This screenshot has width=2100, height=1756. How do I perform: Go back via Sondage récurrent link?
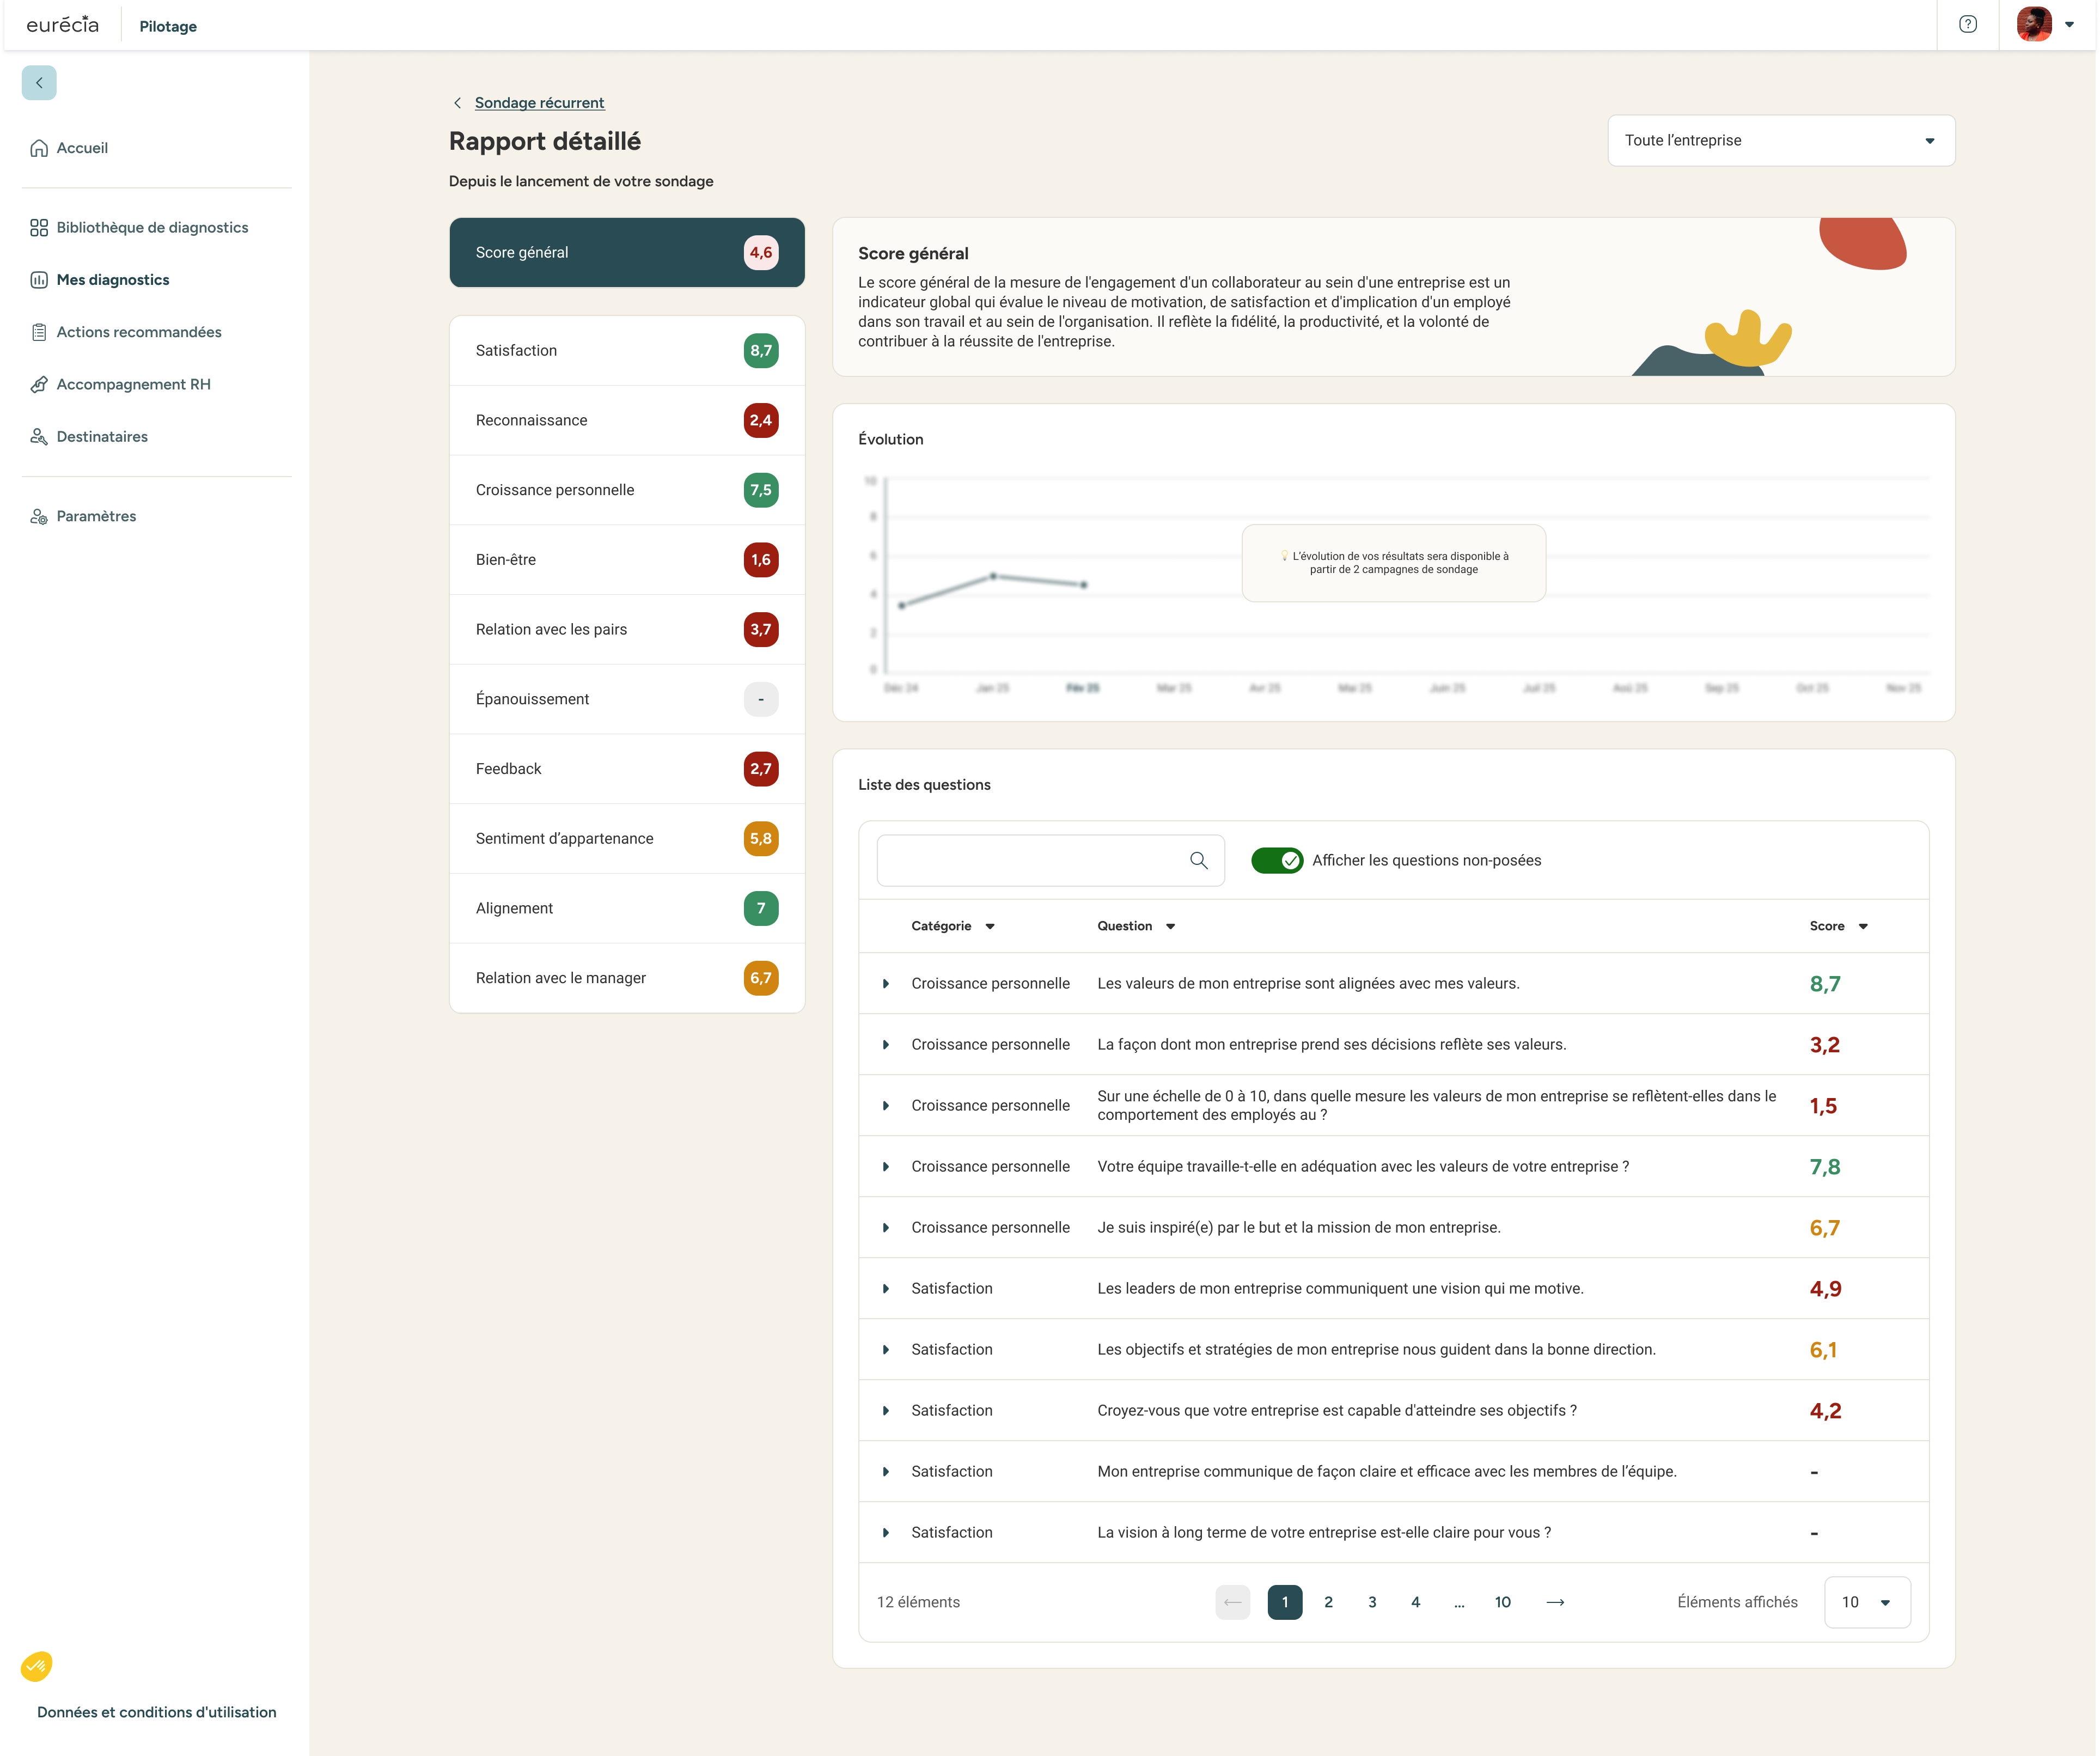(x=539, y=103)
